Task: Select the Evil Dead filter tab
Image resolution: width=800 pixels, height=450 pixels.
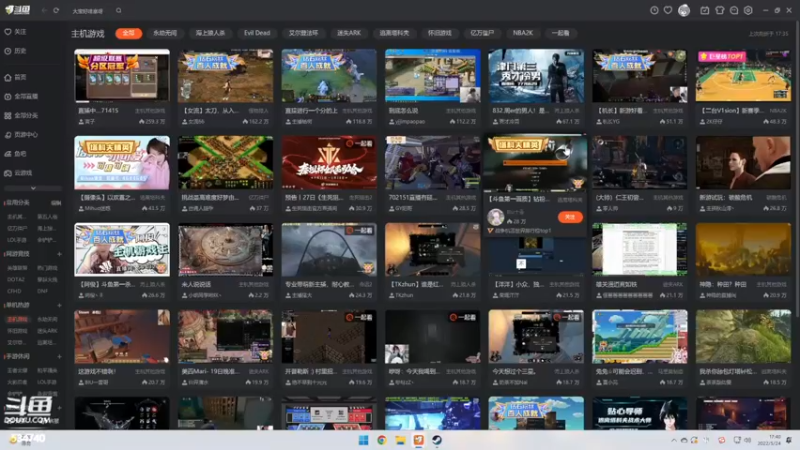Action: coord(257,33)
